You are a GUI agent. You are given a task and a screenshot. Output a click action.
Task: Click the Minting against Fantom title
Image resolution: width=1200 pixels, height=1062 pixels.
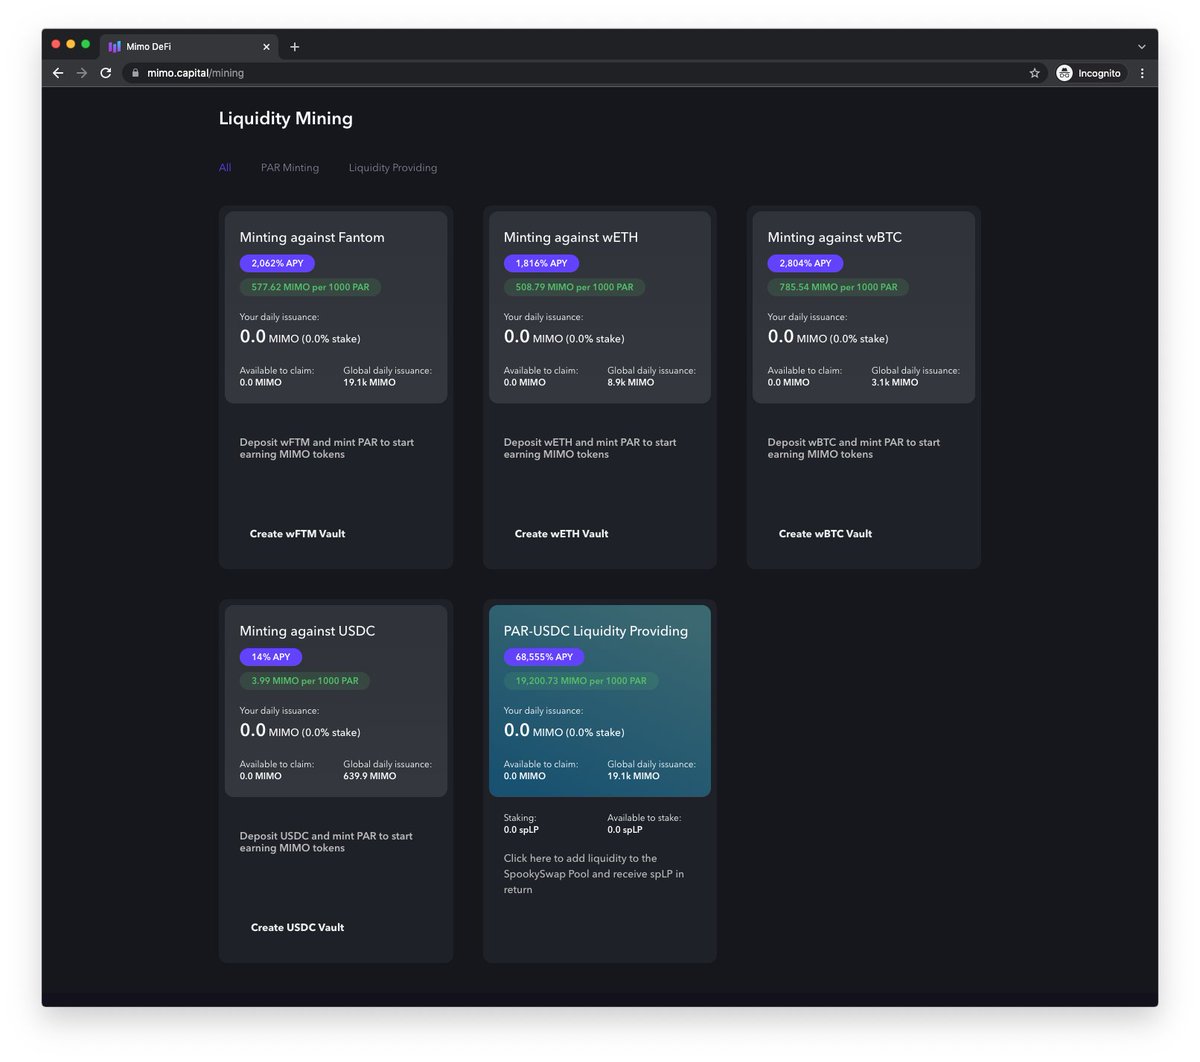(312, 237)
